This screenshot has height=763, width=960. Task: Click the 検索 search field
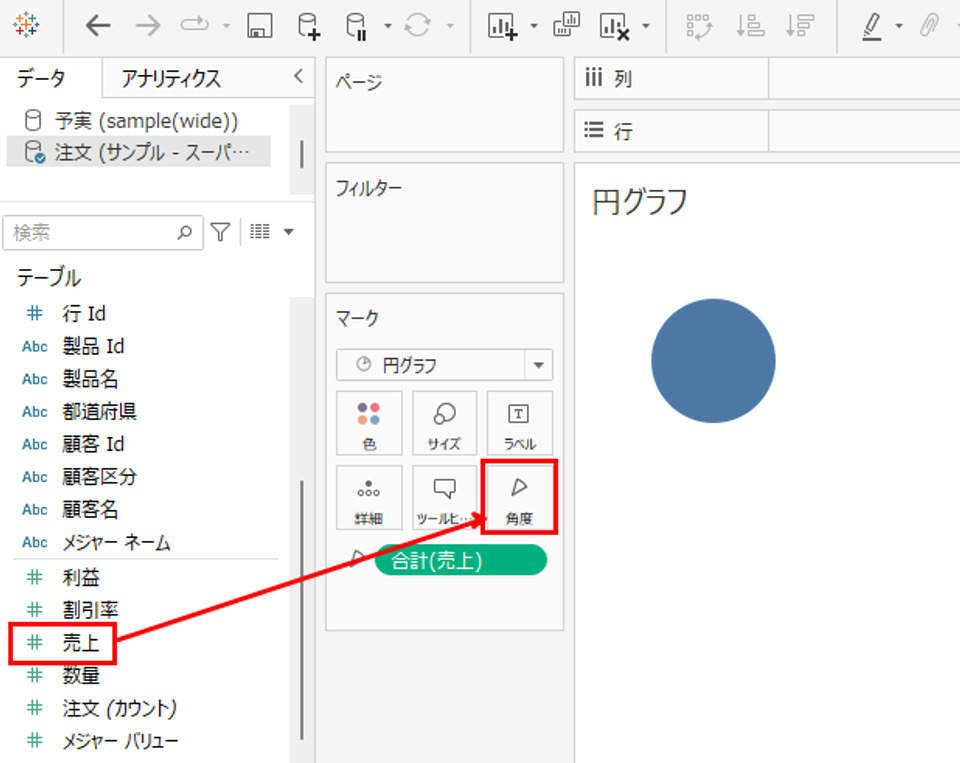click(103, 233)
